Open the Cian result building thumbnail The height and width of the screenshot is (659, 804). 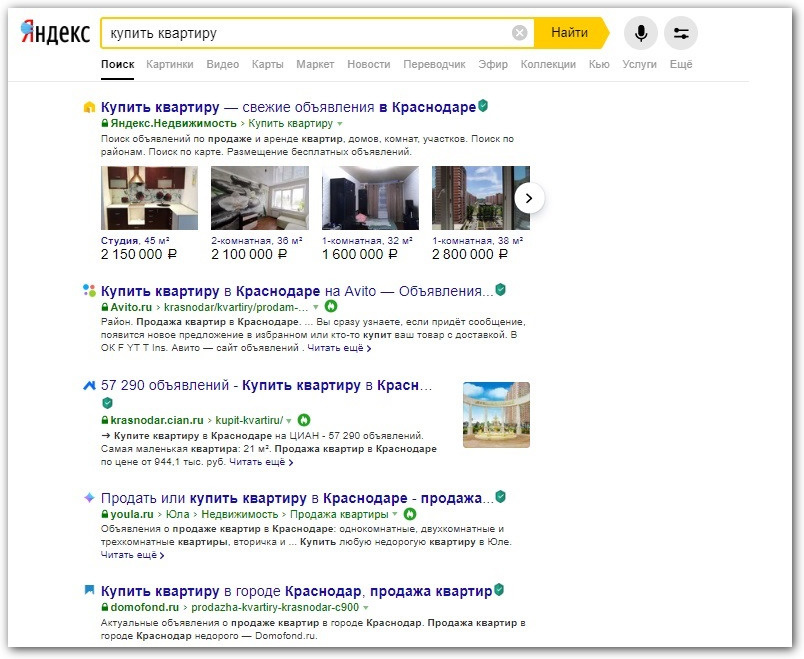496,415
